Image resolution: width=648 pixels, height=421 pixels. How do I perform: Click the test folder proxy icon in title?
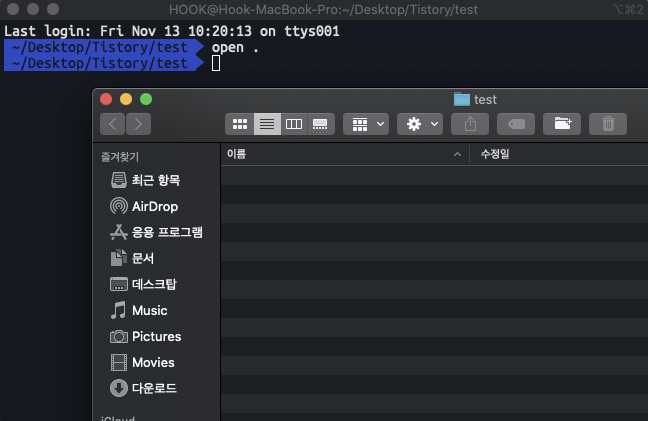point(462,100)
